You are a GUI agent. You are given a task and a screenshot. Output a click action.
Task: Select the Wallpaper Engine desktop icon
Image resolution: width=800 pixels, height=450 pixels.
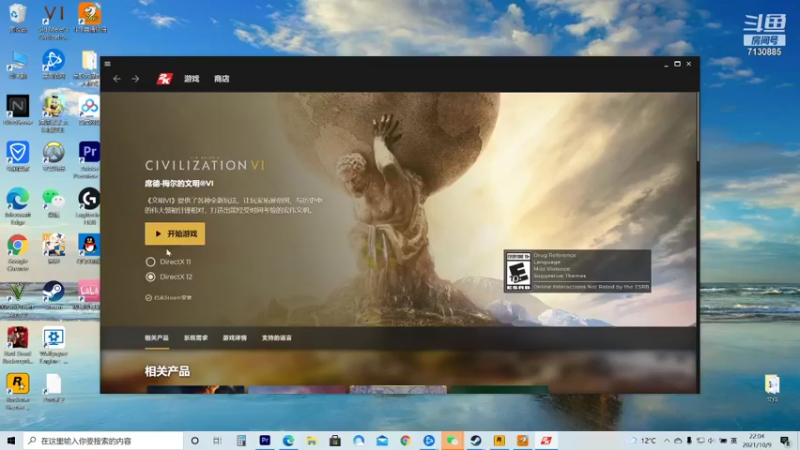(x=54, y=345)
